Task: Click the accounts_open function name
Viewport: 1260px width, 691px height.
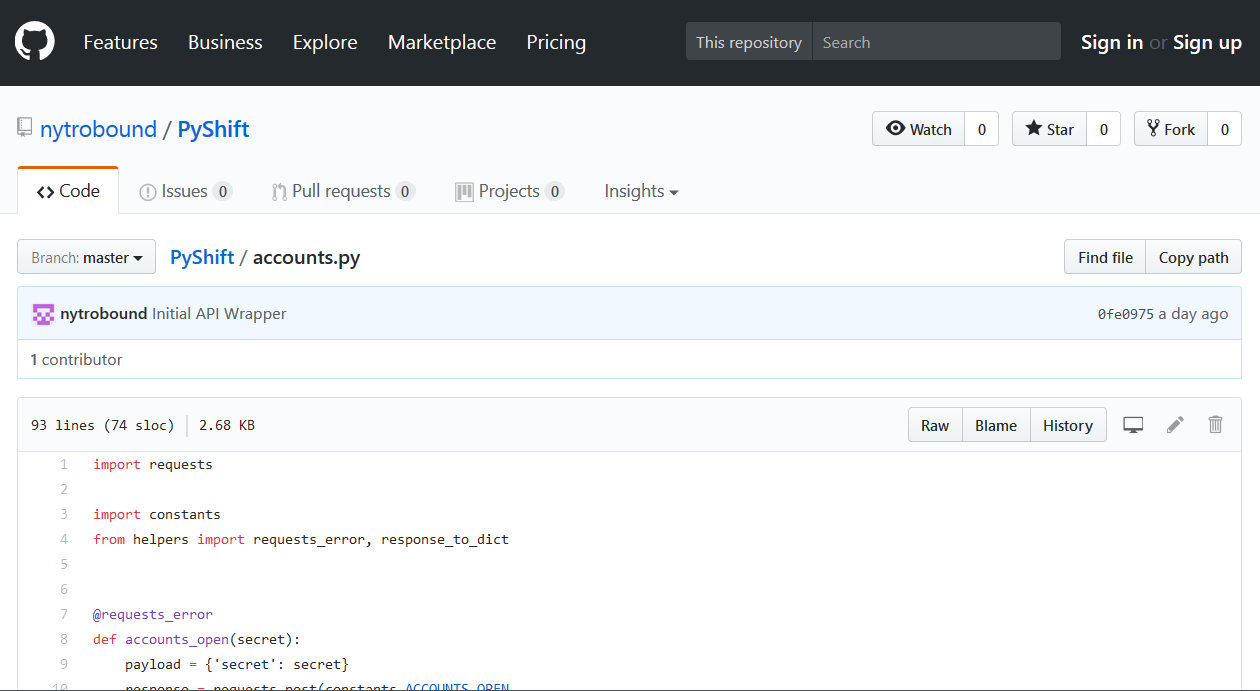Action: pos(177,639)
